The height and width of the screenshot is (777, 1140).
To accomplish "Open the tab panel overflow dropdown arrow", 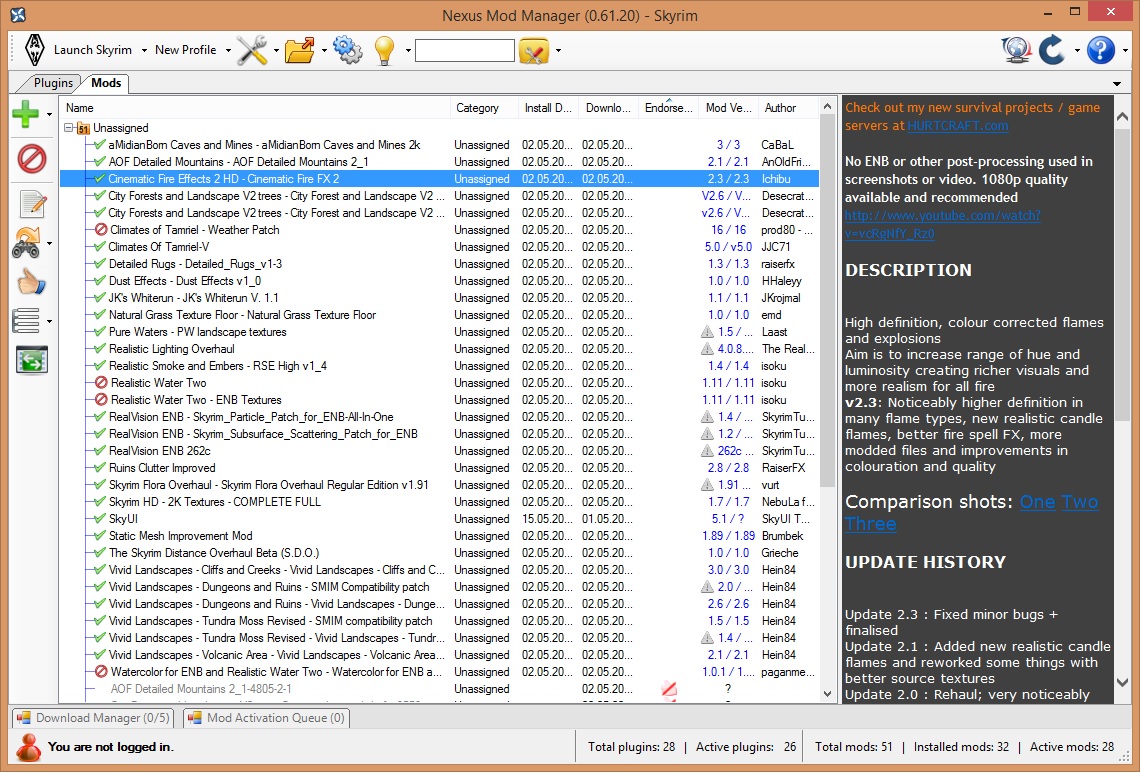I will coord(1117,84).
